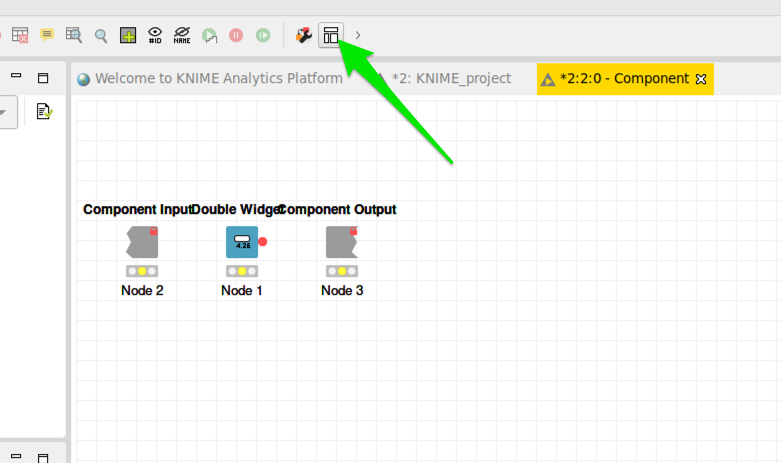Select the Double Widget node icon
The width and height of the screenshot is (781, 463).
pyautogui.click(x=242, y=242)
